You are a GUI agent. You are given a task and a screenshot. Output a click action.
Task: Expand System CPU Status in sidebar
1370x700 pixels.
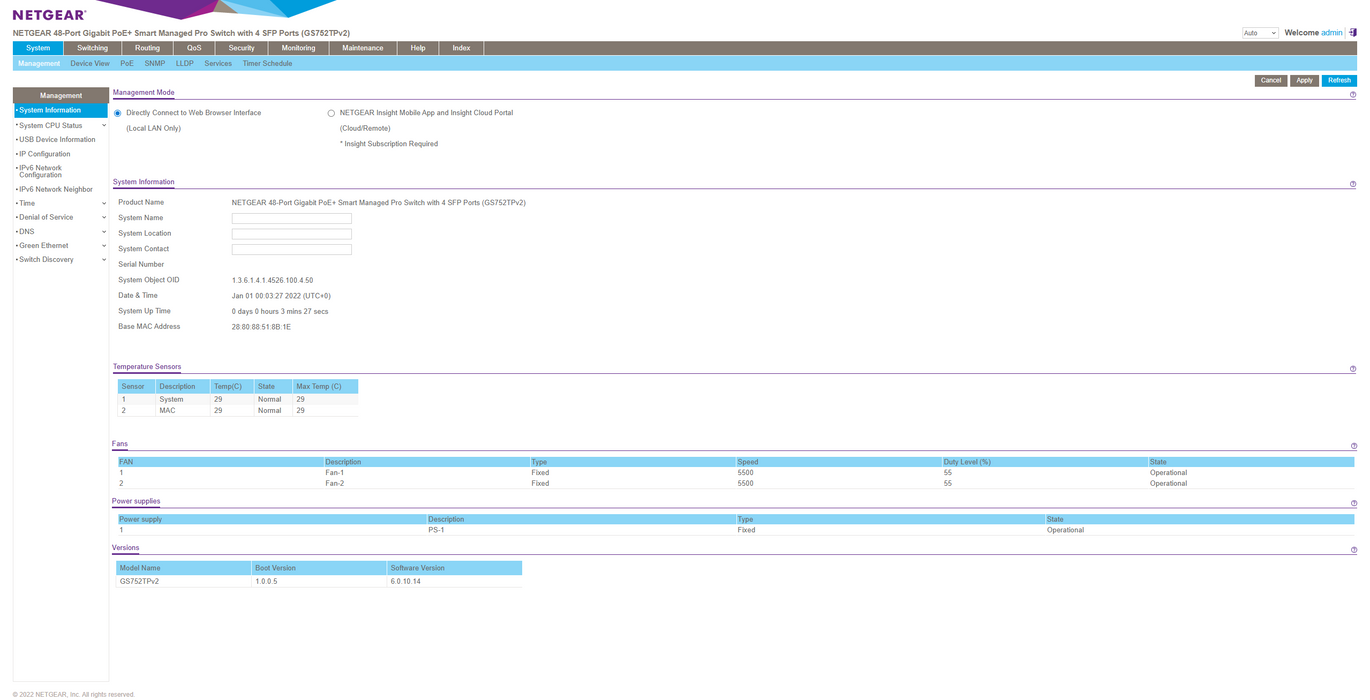(60, 126)
